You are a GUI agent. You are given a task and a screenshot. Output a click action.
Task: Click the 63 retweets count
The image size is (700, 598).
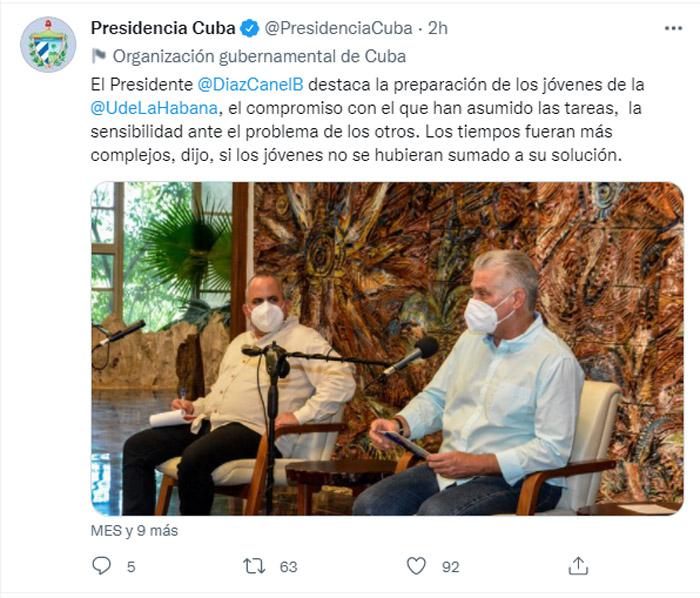coord(288,567)
